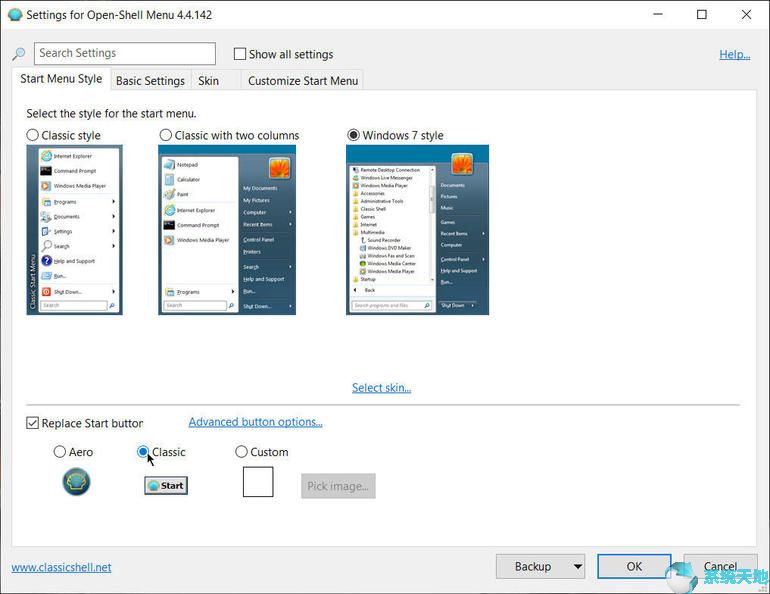Click the empty custom image preview box

(258, 482)
